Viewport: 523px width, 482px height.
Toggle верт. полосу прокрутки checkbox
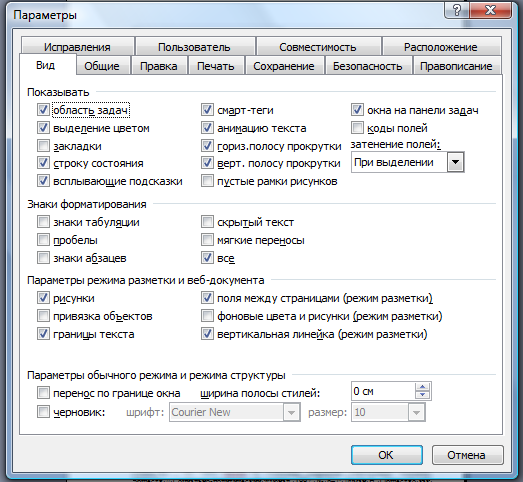click(207, 163)
